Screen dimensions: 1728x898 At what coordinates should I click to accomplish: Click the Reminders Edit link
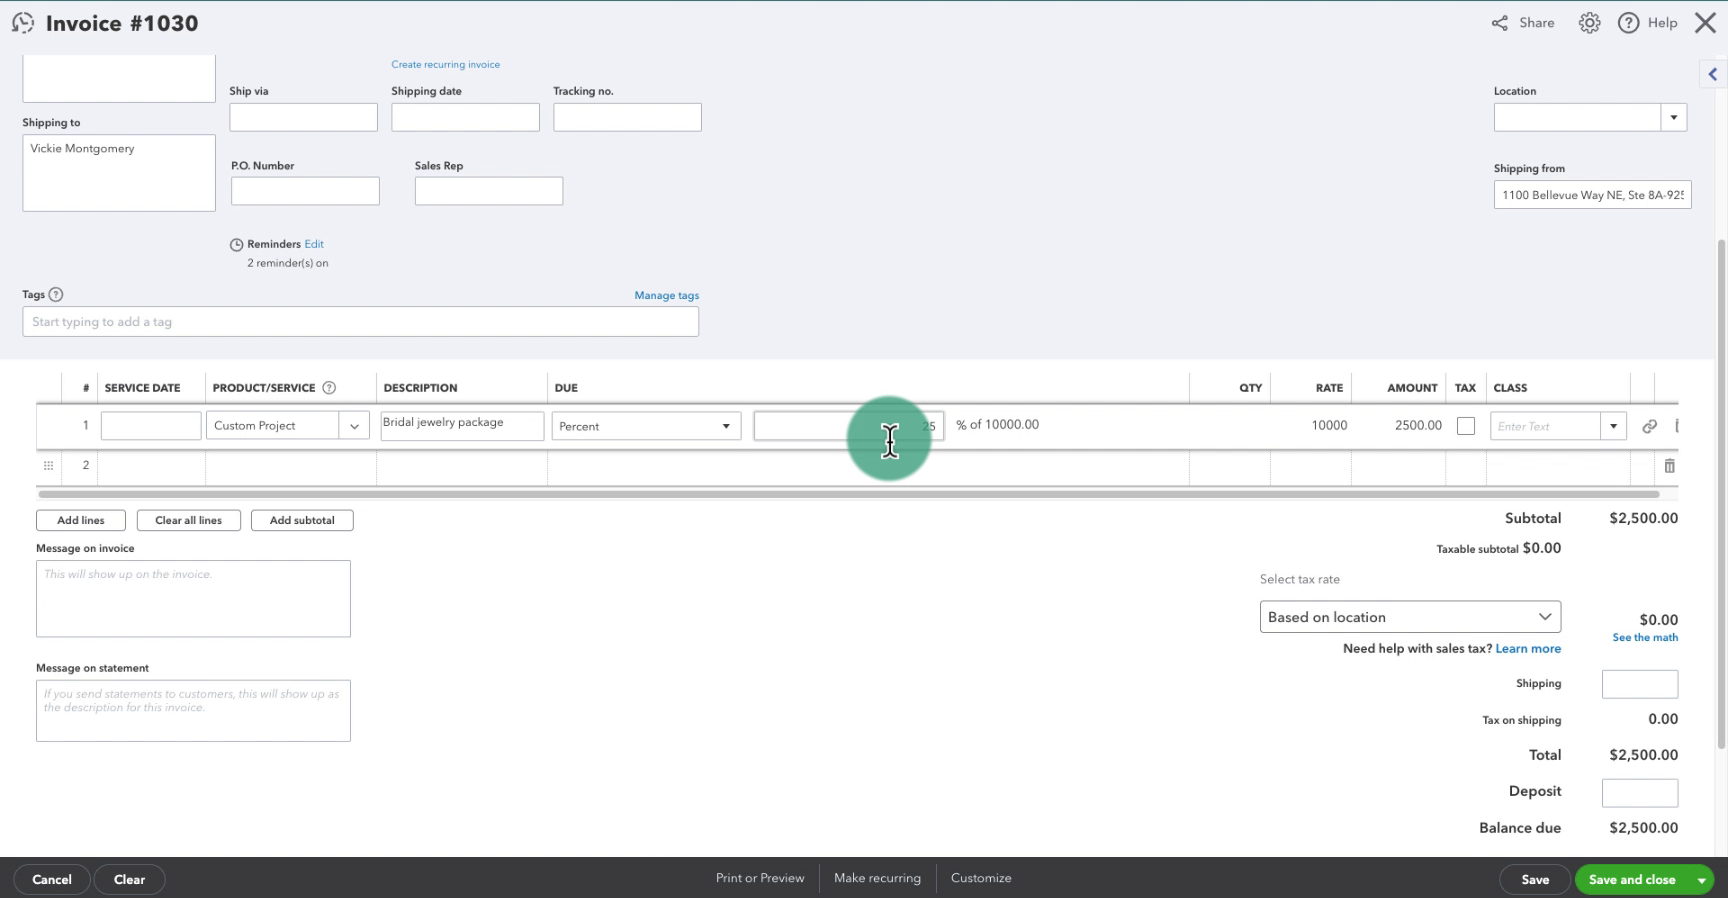pos(314,244)
